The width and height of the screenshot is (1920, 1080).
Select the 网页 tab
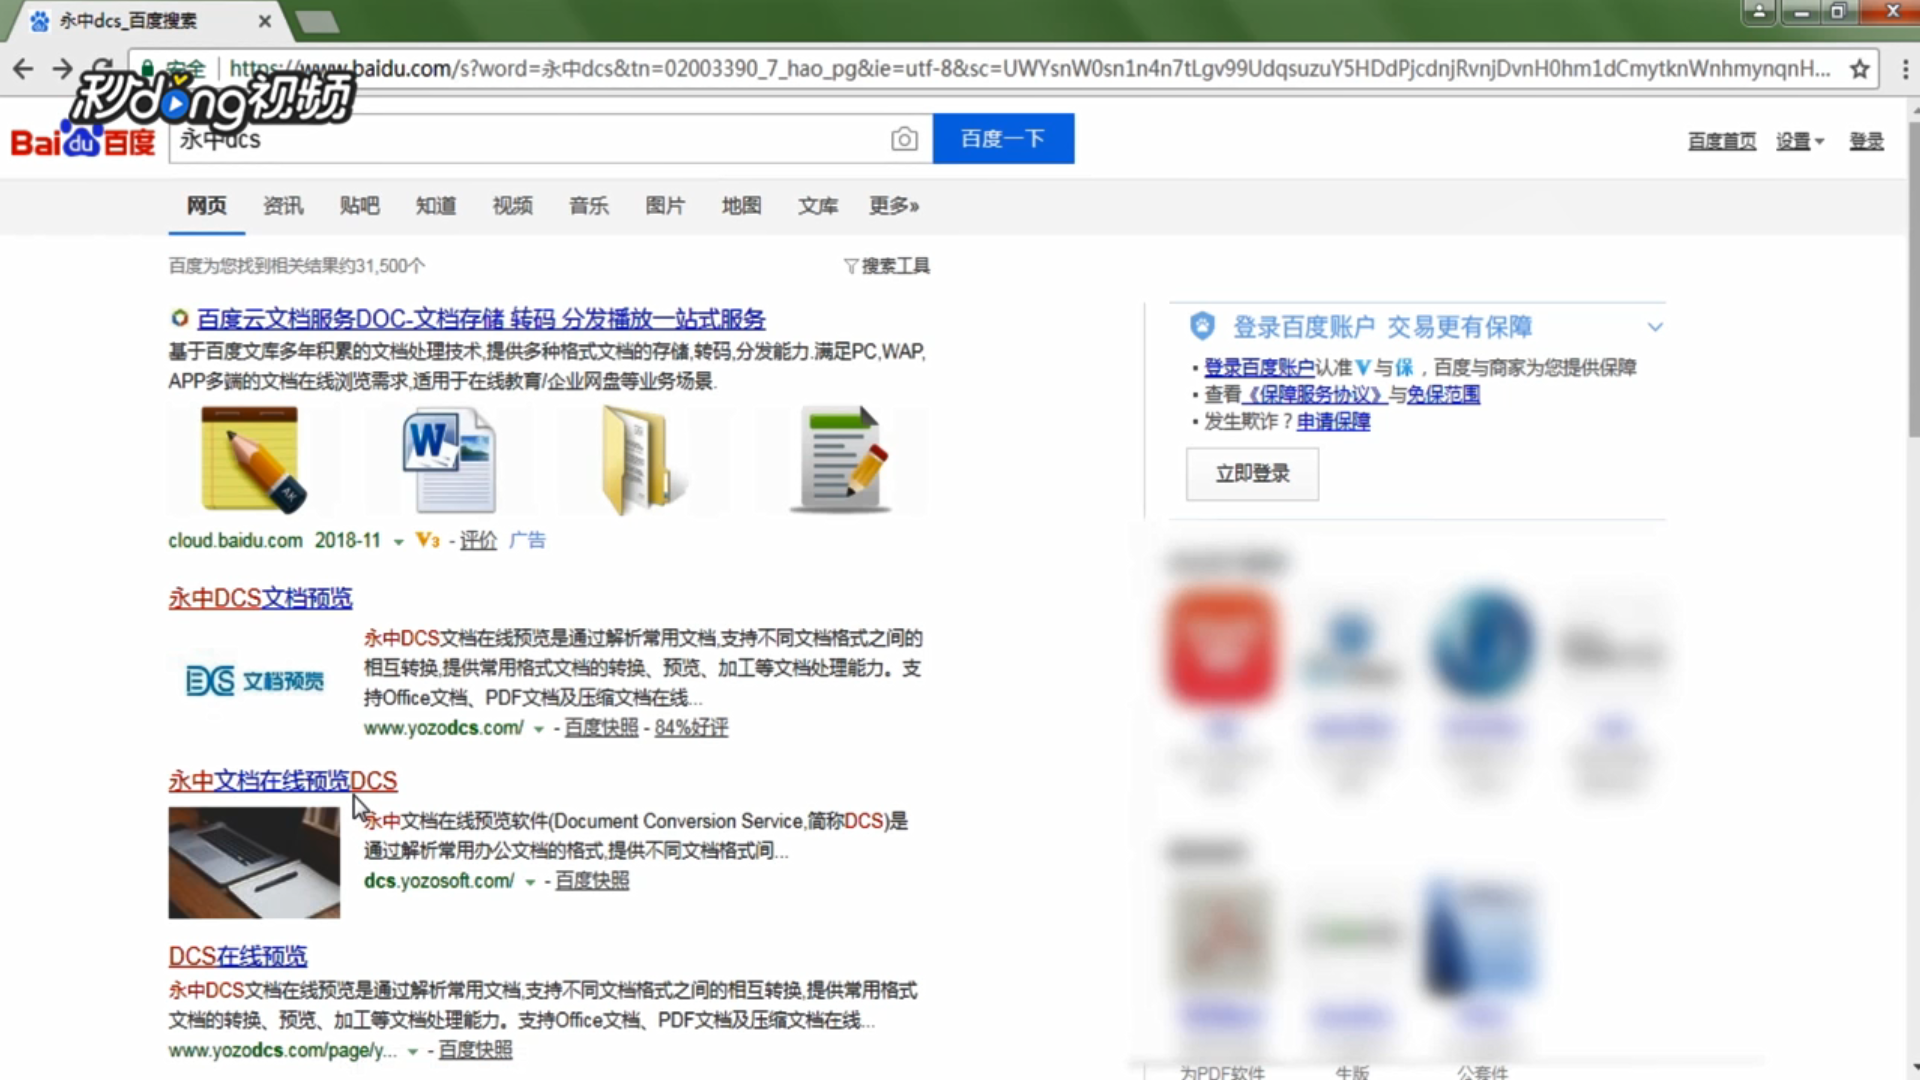coord(207,205)
